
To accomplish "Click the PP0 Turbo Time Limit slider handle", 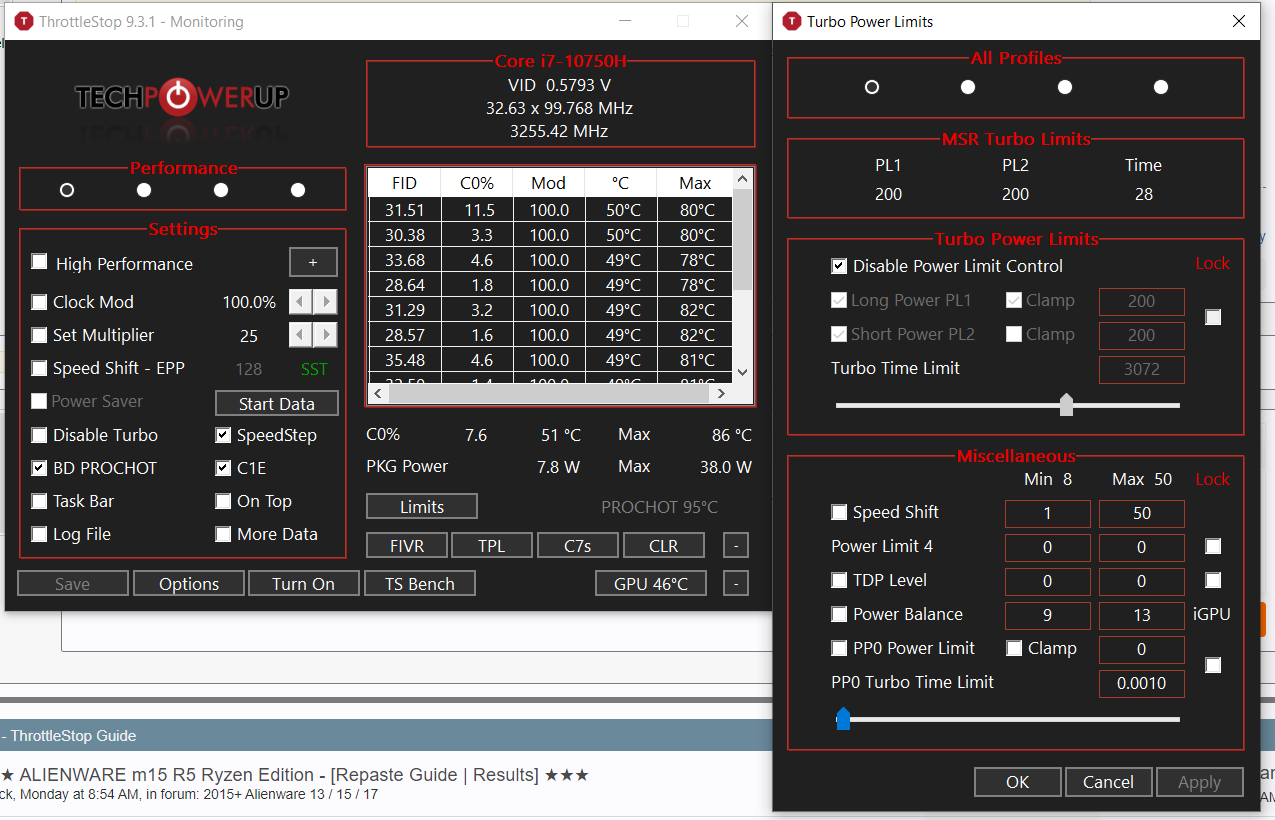I will (x=843, y=718).
